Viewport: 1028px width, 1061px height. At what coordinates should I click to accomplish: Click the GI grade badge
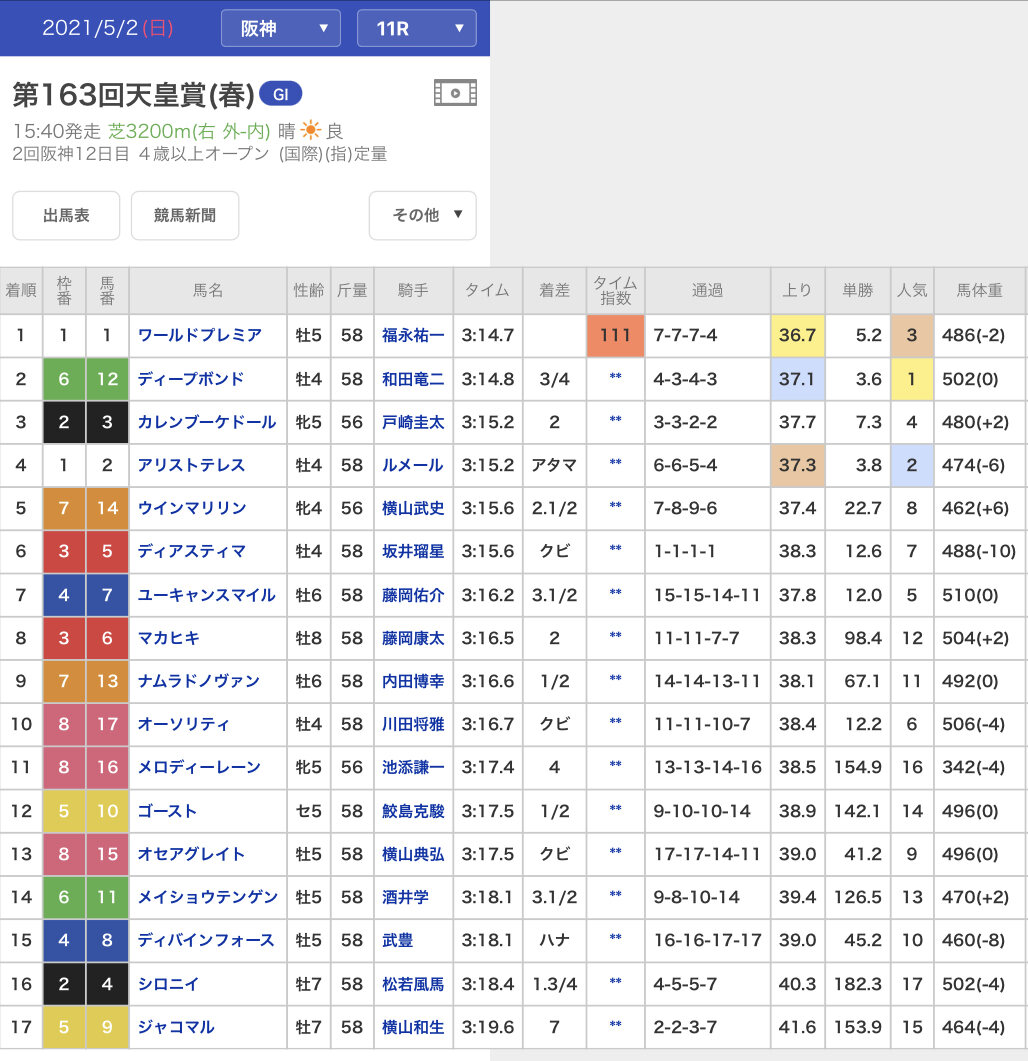tap(280, 94)
